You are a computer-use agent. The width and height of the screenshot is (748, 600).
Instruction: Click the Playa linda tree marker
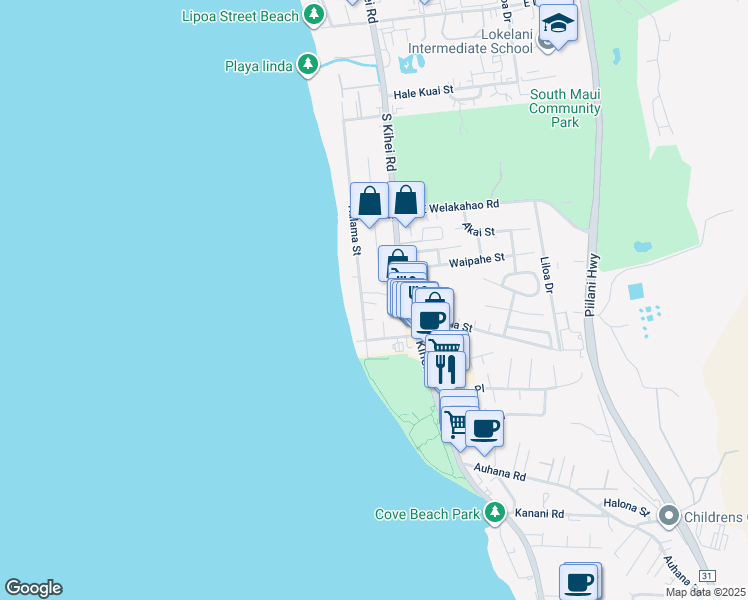(x=308, y=64)
